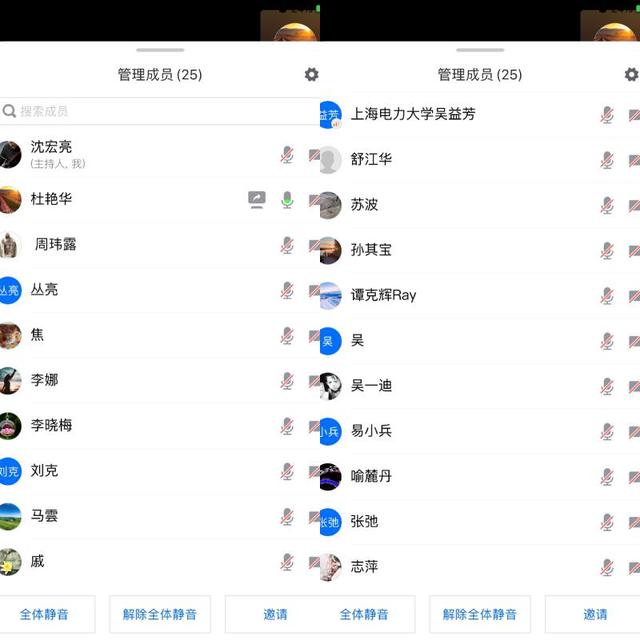Click muted microphone next to 马雲

(287, 517)
